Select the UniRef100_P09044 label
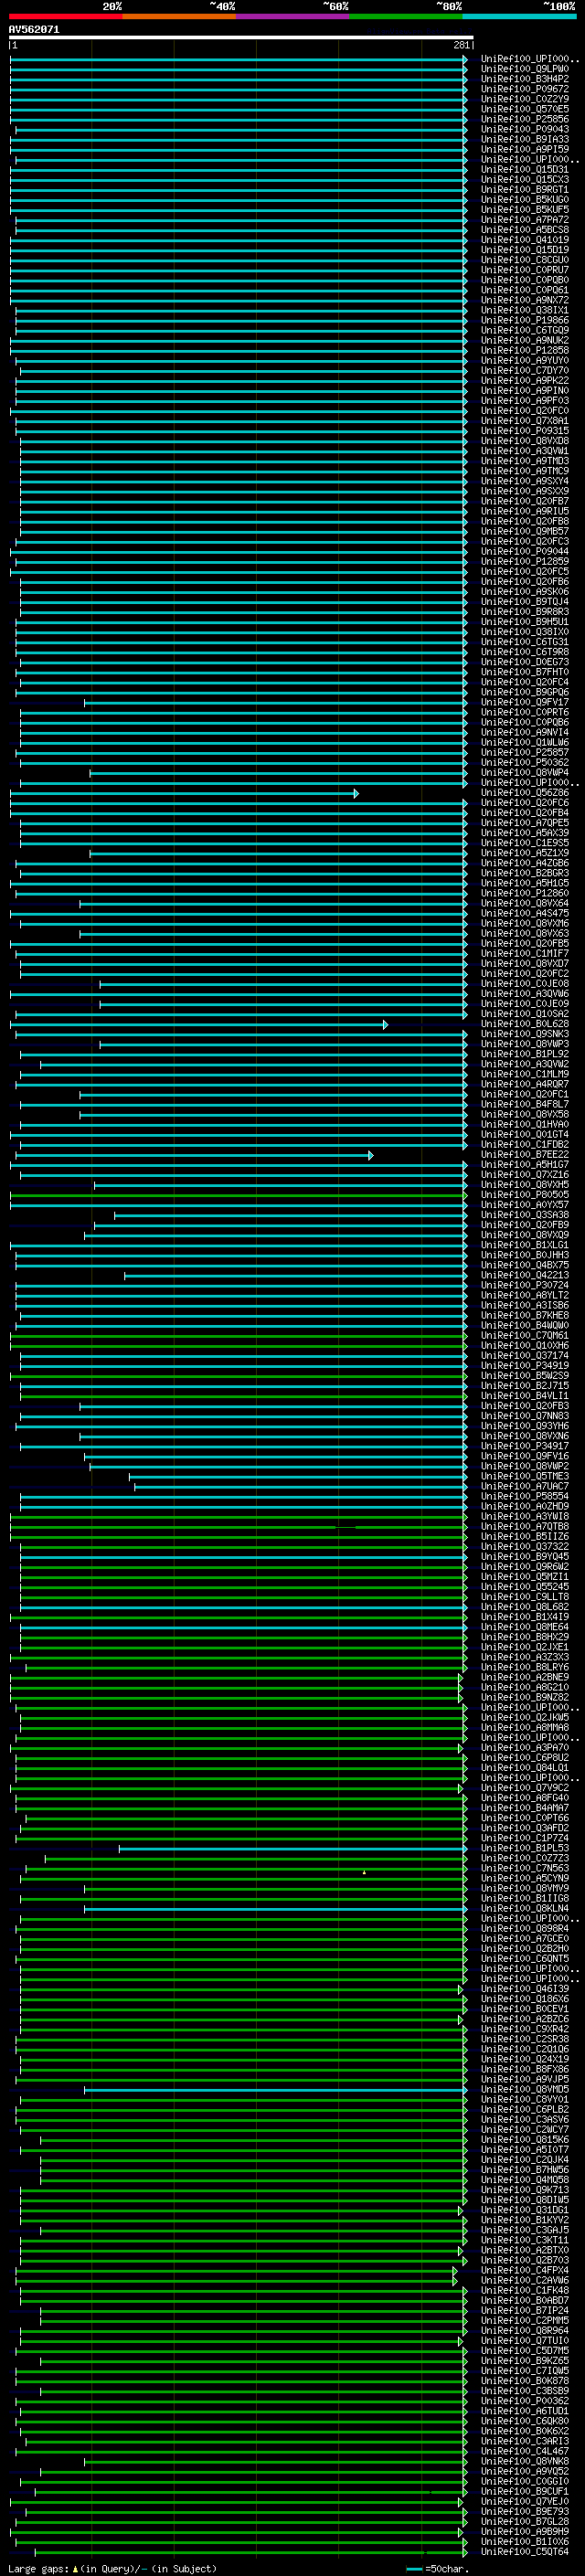Viewport: 585px width, 2576px height. pos(525,552)
